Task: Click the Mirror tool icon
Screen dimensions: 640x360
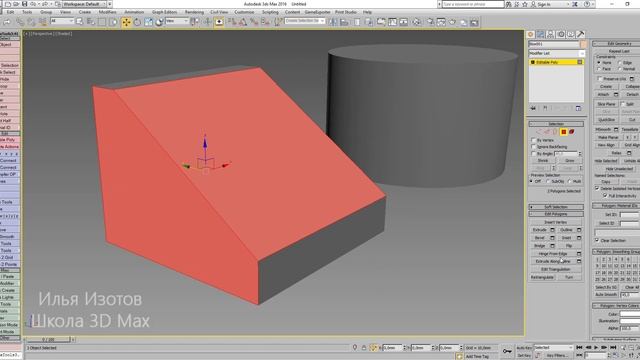Action: [333, 22]
